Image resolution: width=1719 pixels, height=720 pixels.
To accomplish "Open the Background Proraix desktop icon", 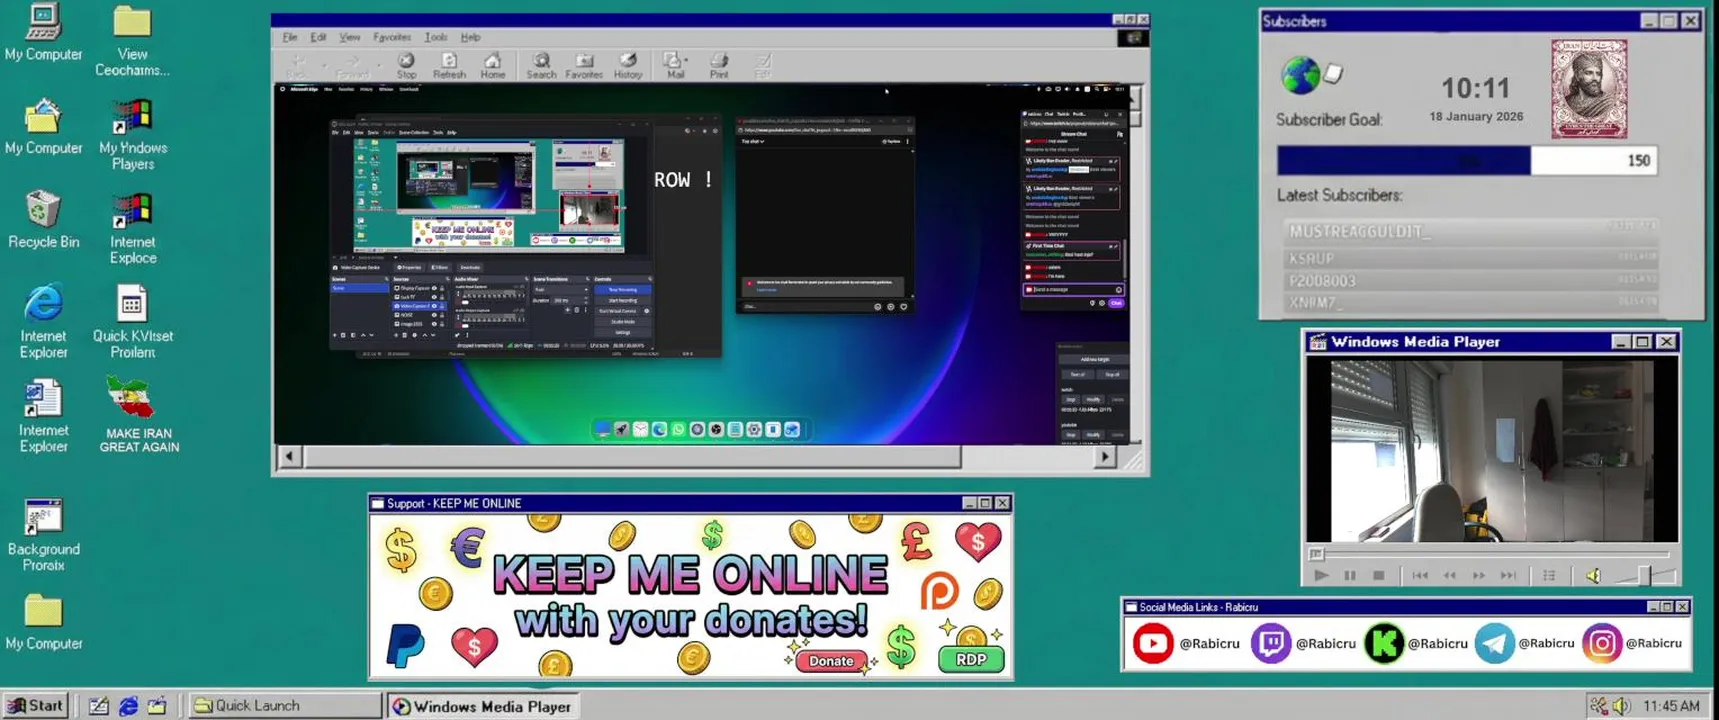I will click(x=43, y=535).
